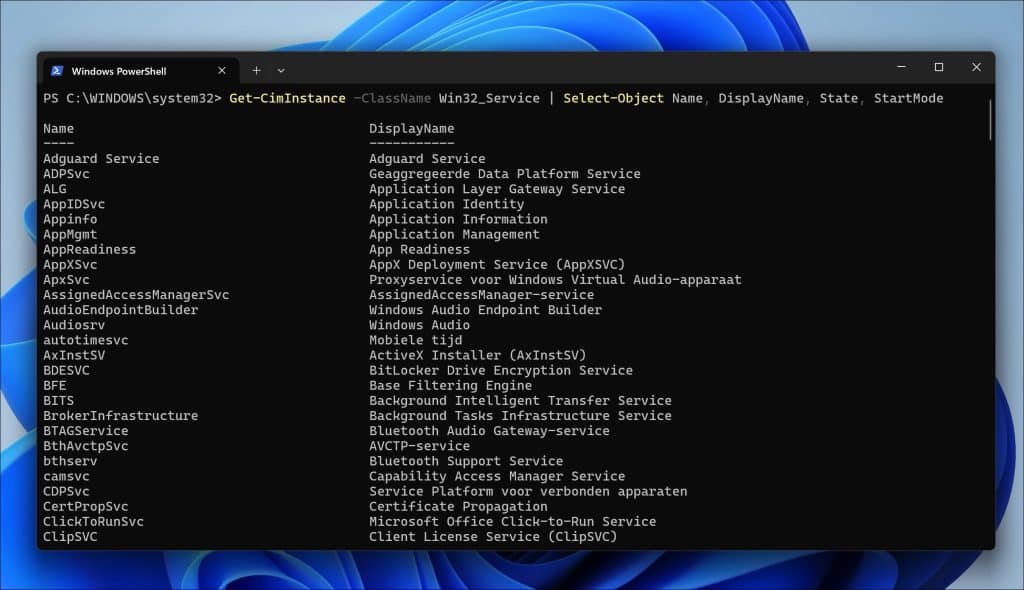Click the Audiosrv service name
Screen dimensions: 1024x590
74,325
